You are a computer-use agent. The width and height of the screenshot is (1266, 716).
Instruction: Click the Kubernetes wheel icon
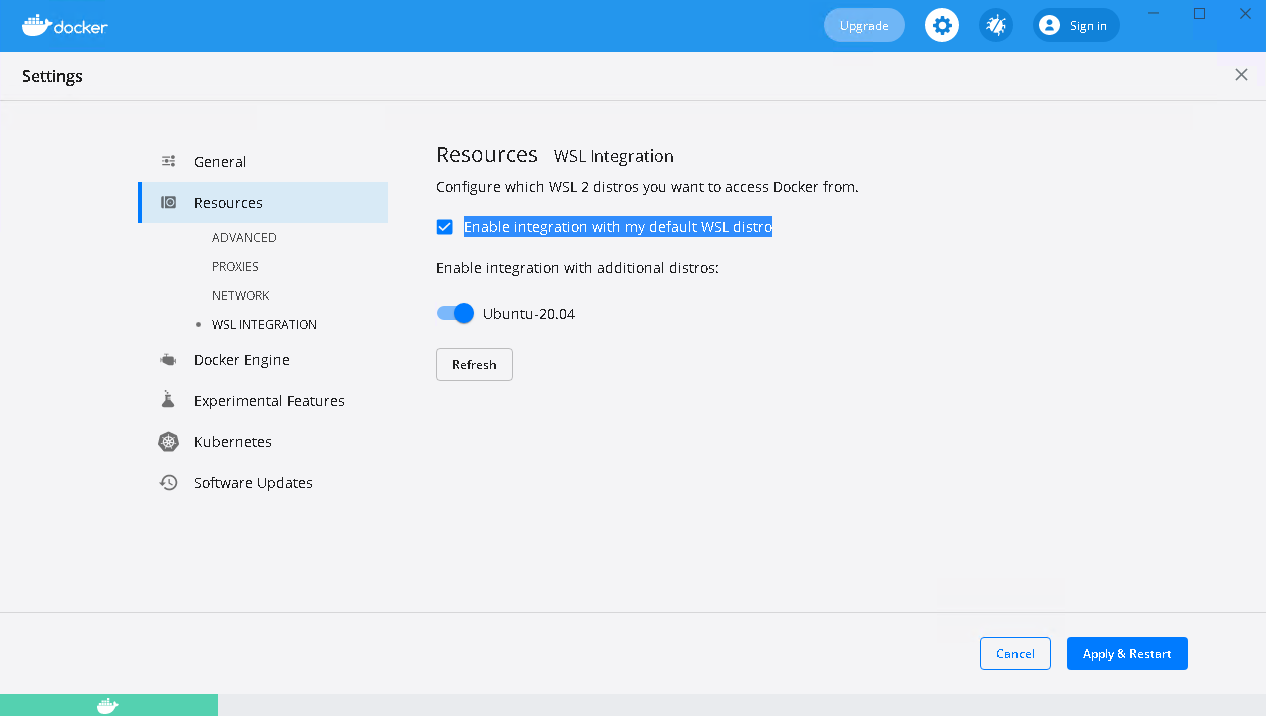(x=168, y=442)
